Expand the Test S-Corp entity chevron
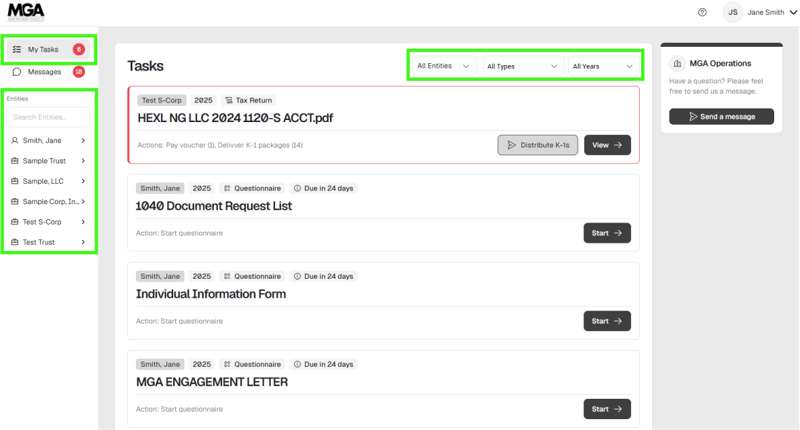 click(x=83, y=222)
